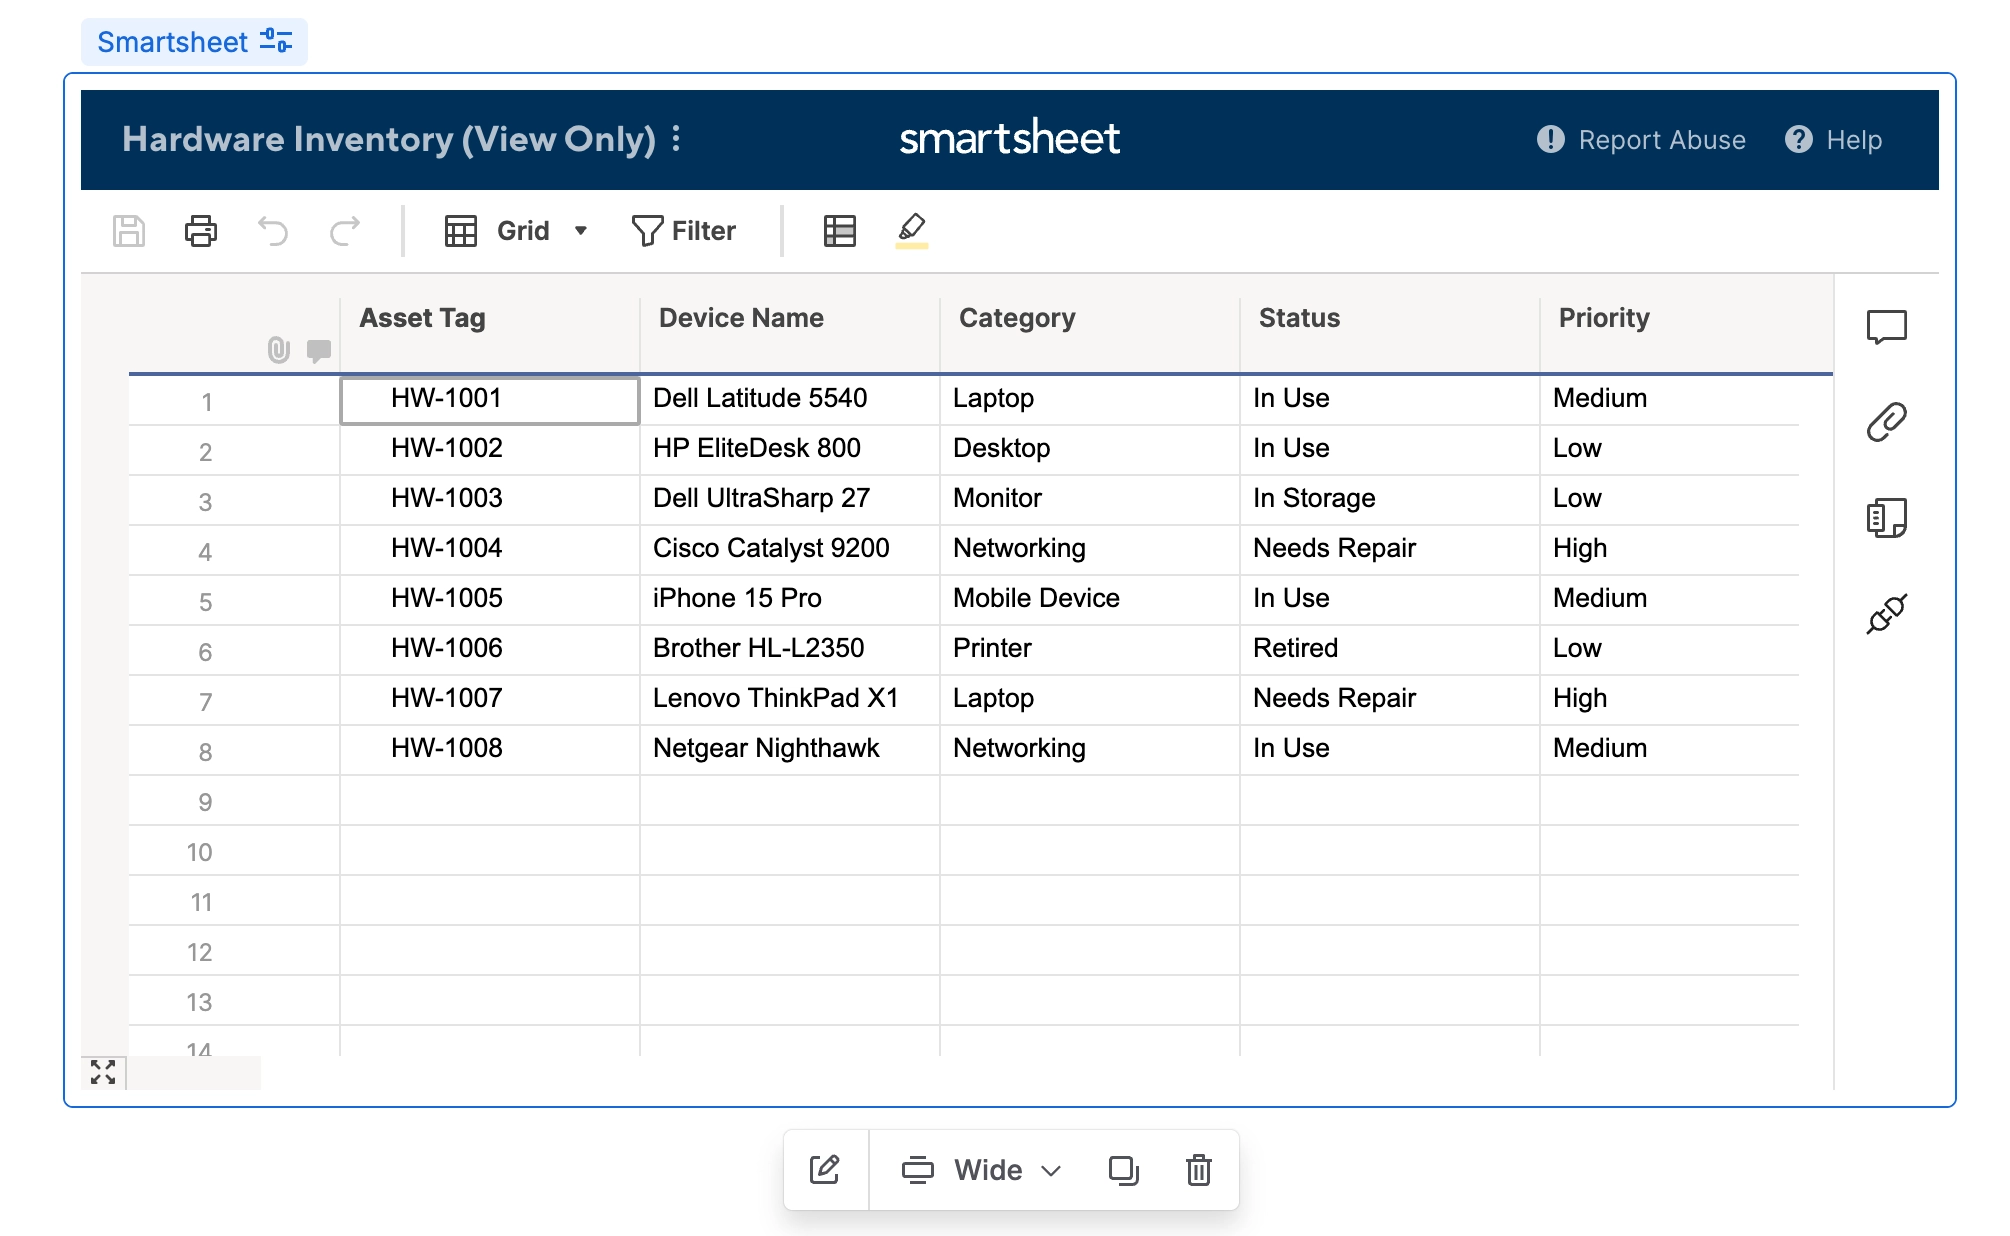Click the Report Abuse exclamation icon
This screenshot has height=1236, width=2010.
(1551, 139)
